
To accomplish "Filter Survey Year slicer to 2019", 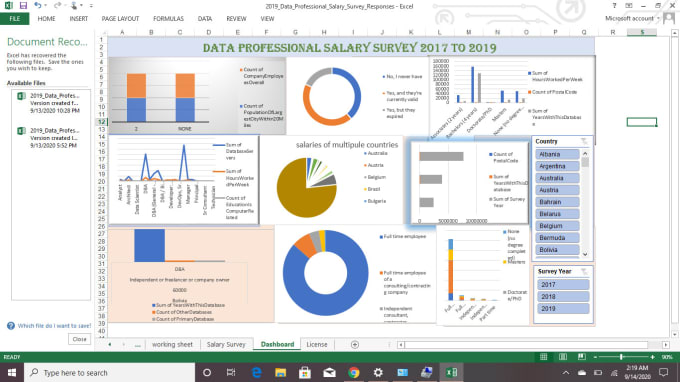I will [563, 308].
